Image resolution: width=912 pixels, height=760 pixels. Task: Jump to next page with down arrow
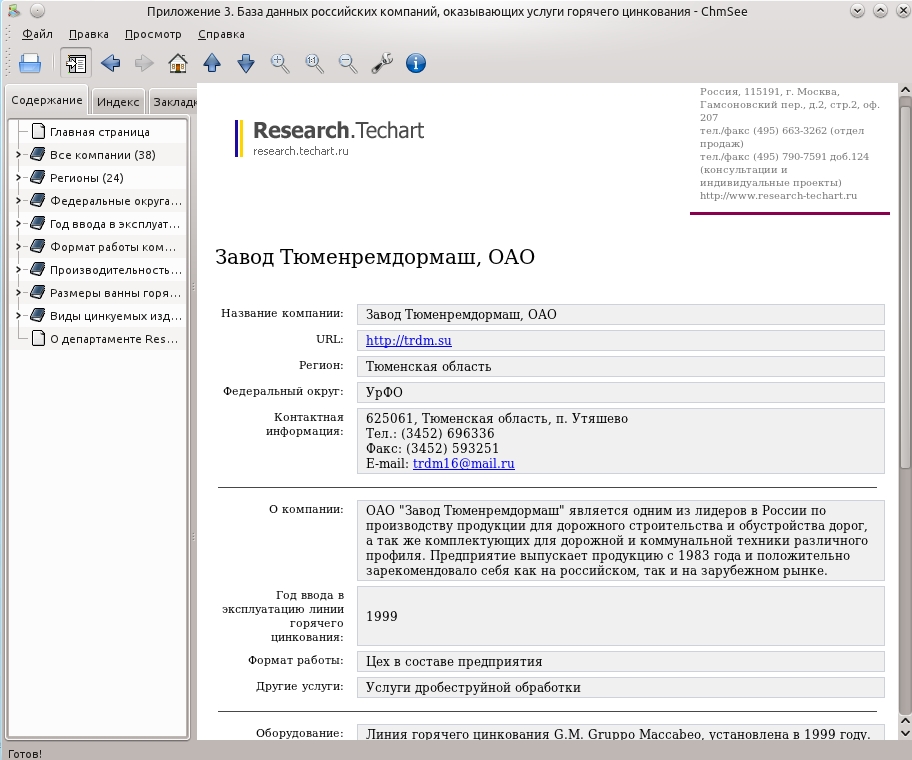click(x=246, y=63)
